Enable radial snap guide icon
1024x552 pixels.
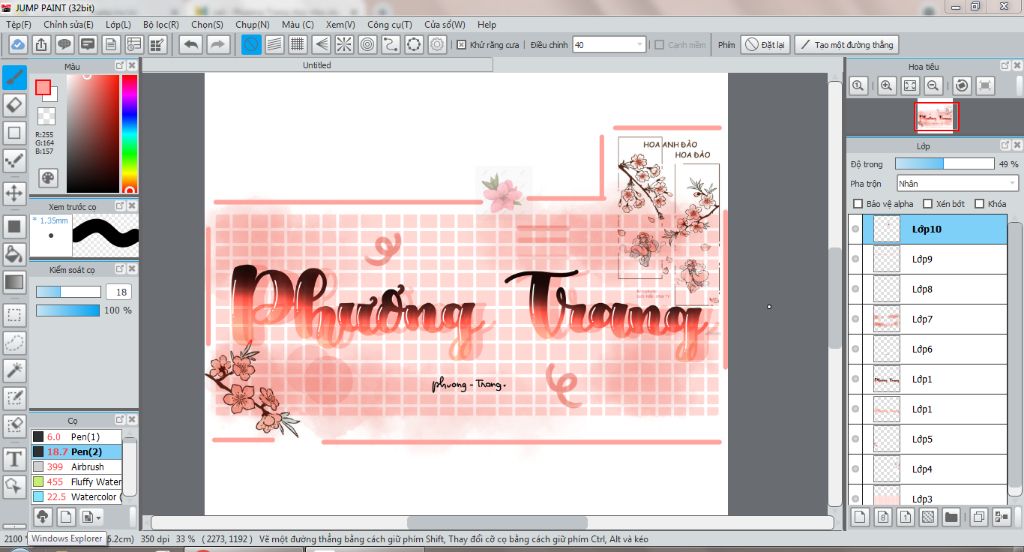pyautogui.click(x=344, y=44)
